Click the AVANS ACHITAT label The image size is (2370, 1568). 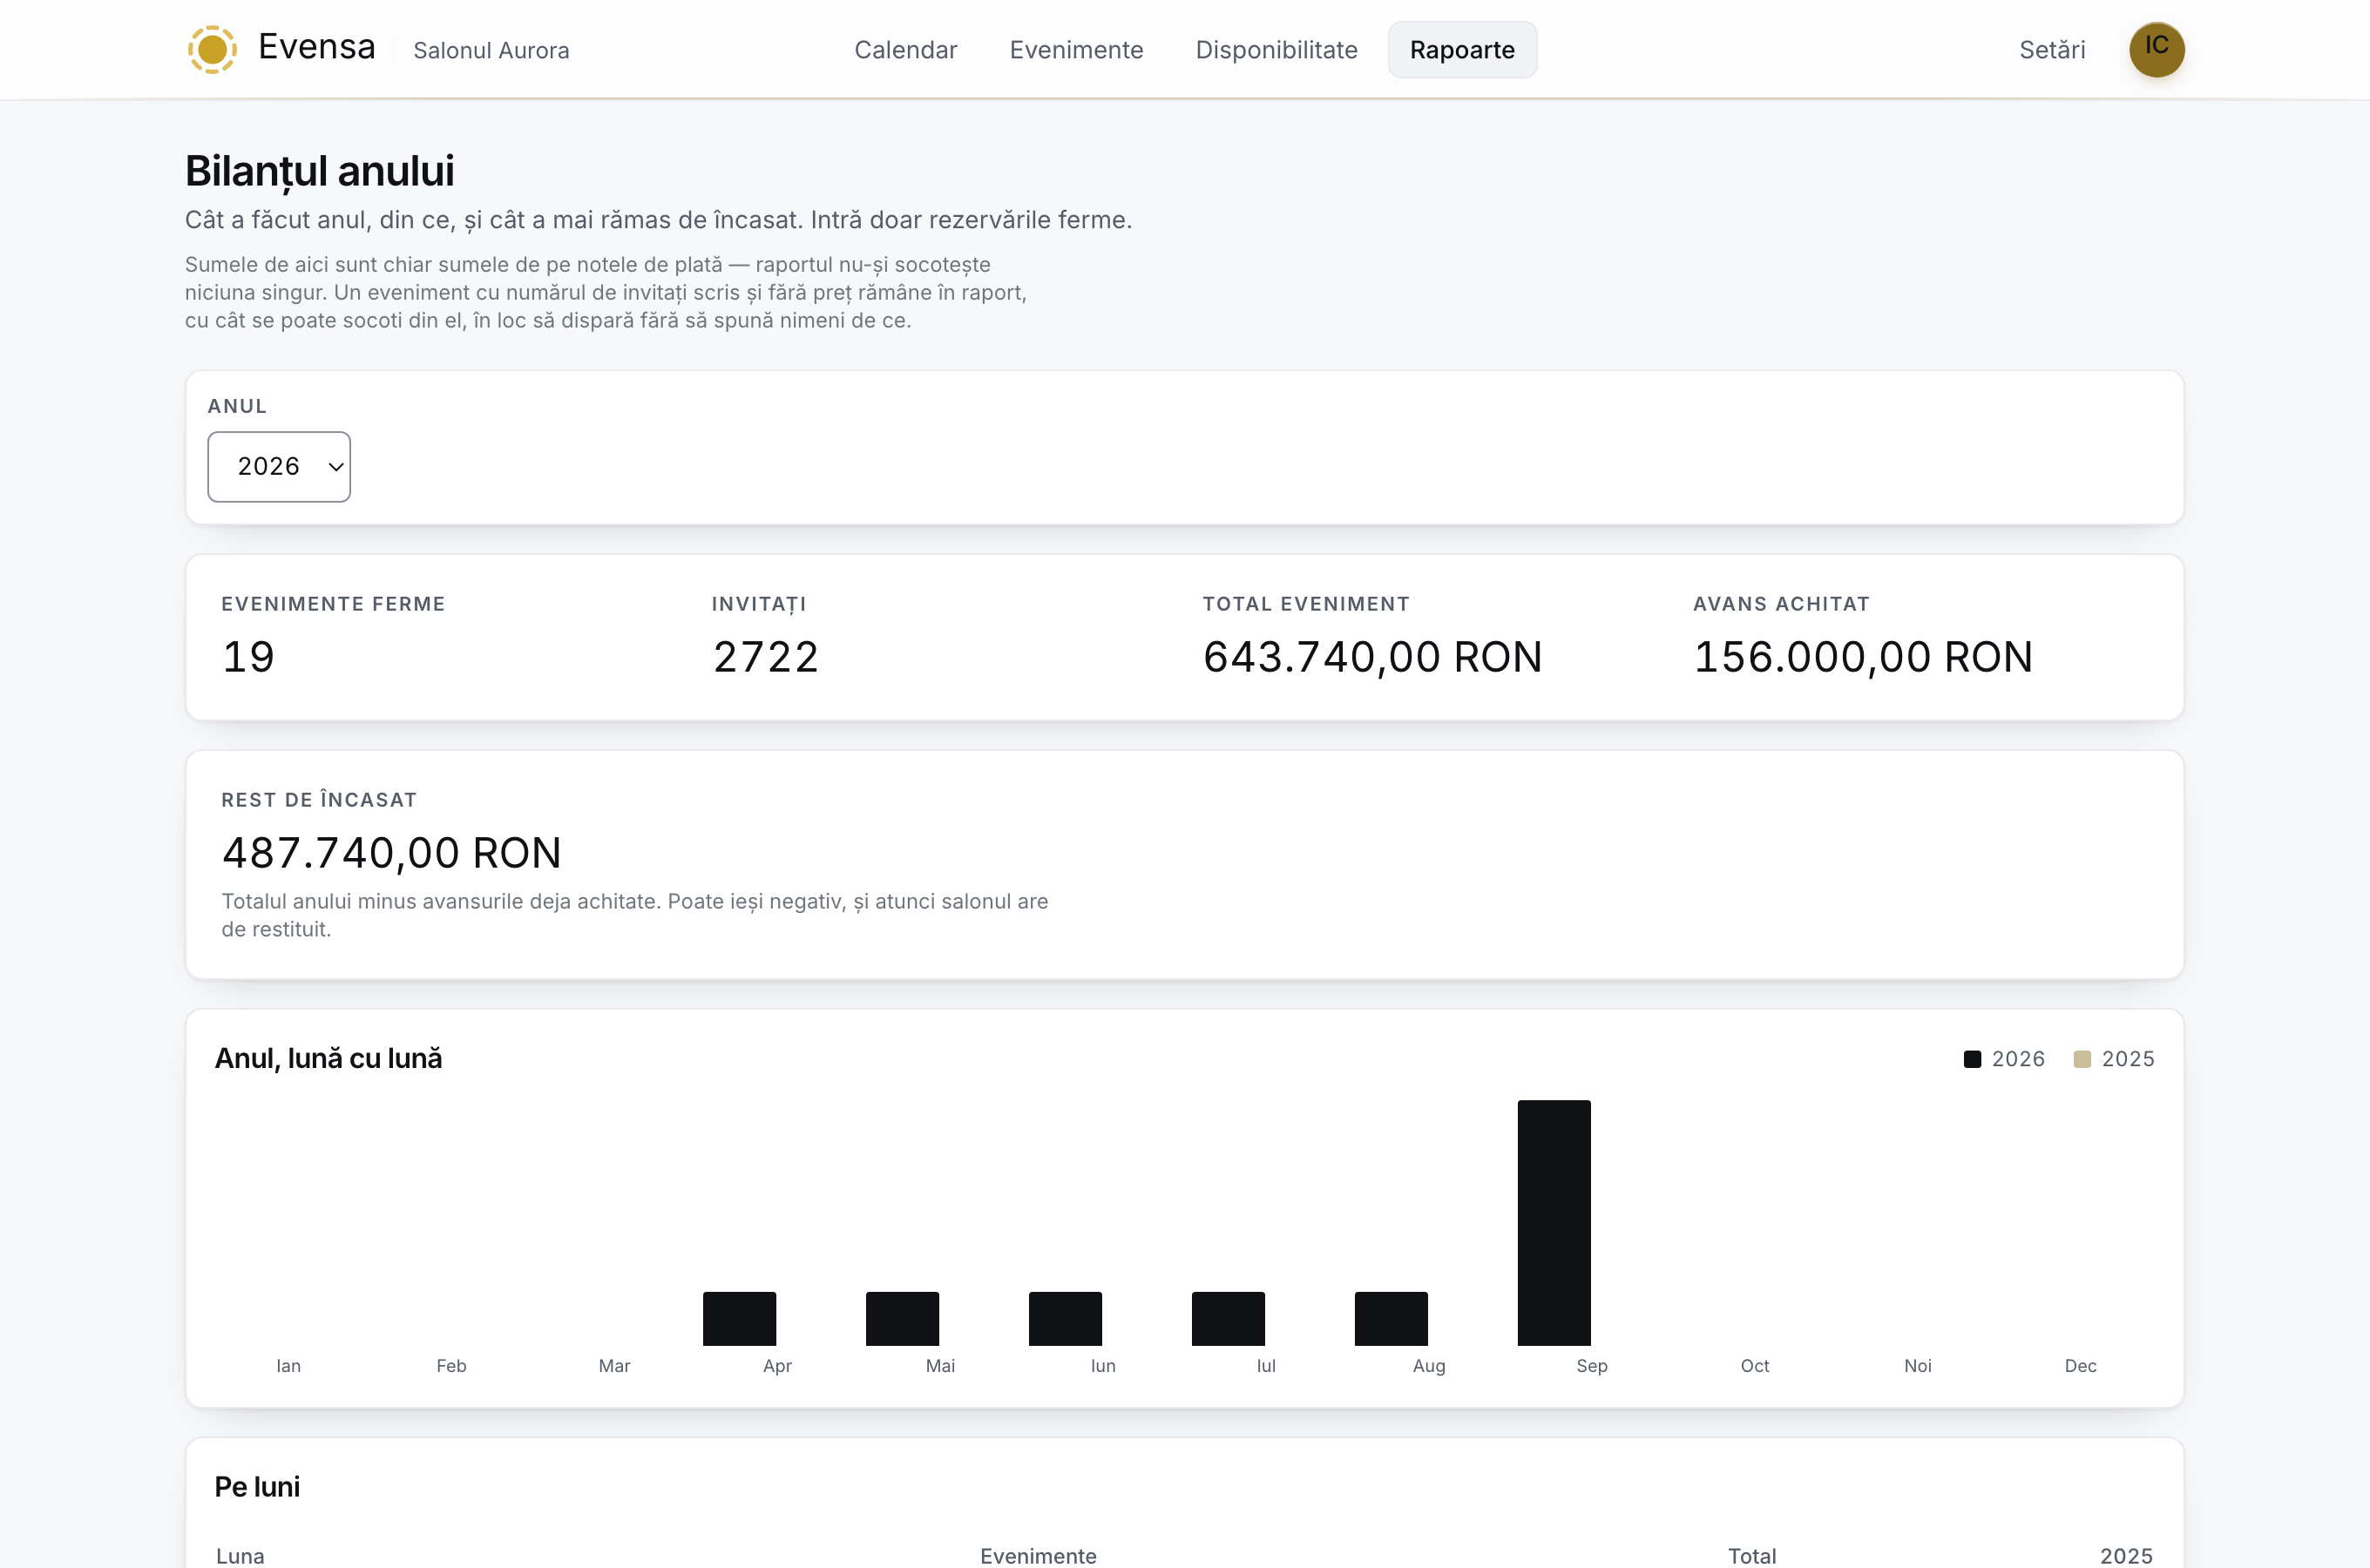coord(1781,604)
